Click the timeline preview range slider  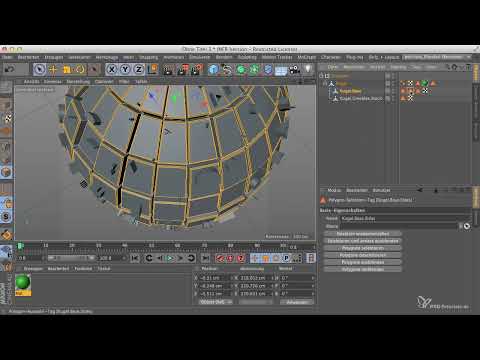coord(71,258)
